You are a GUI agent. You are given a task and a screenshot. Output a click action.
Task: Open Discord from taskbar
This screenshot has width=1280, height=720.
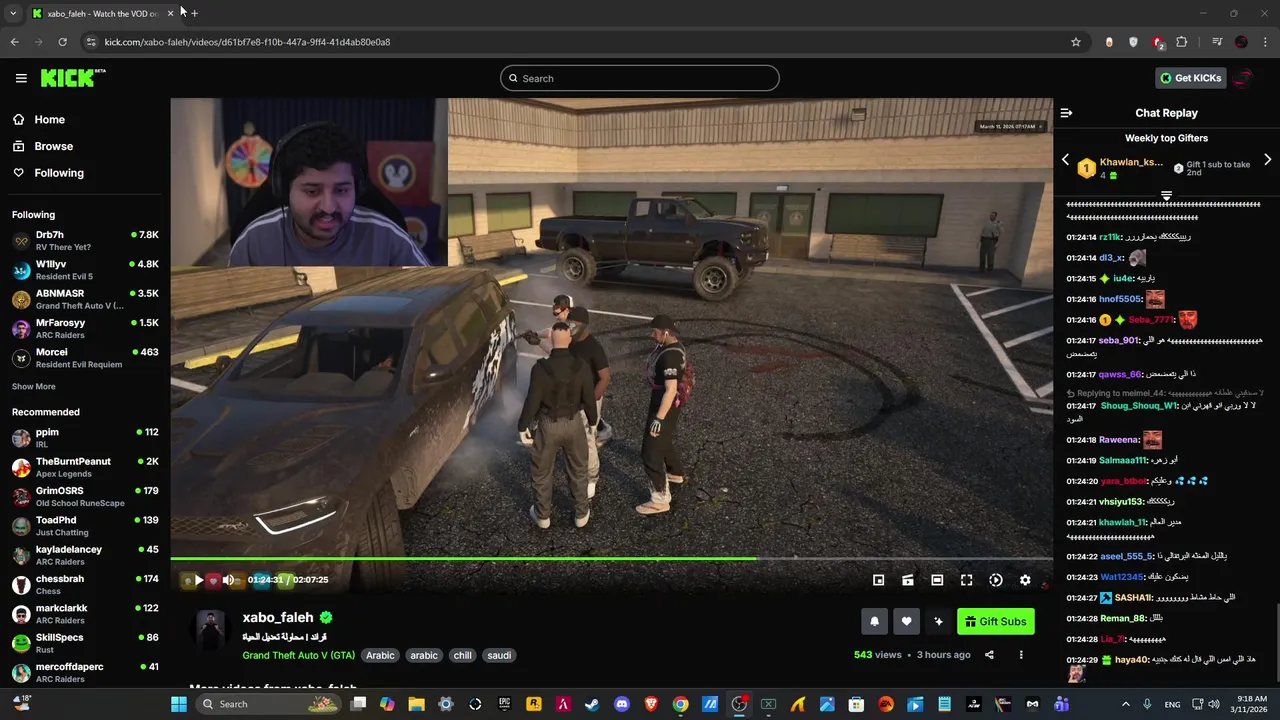pyautogui.click(x=622, y=704)
